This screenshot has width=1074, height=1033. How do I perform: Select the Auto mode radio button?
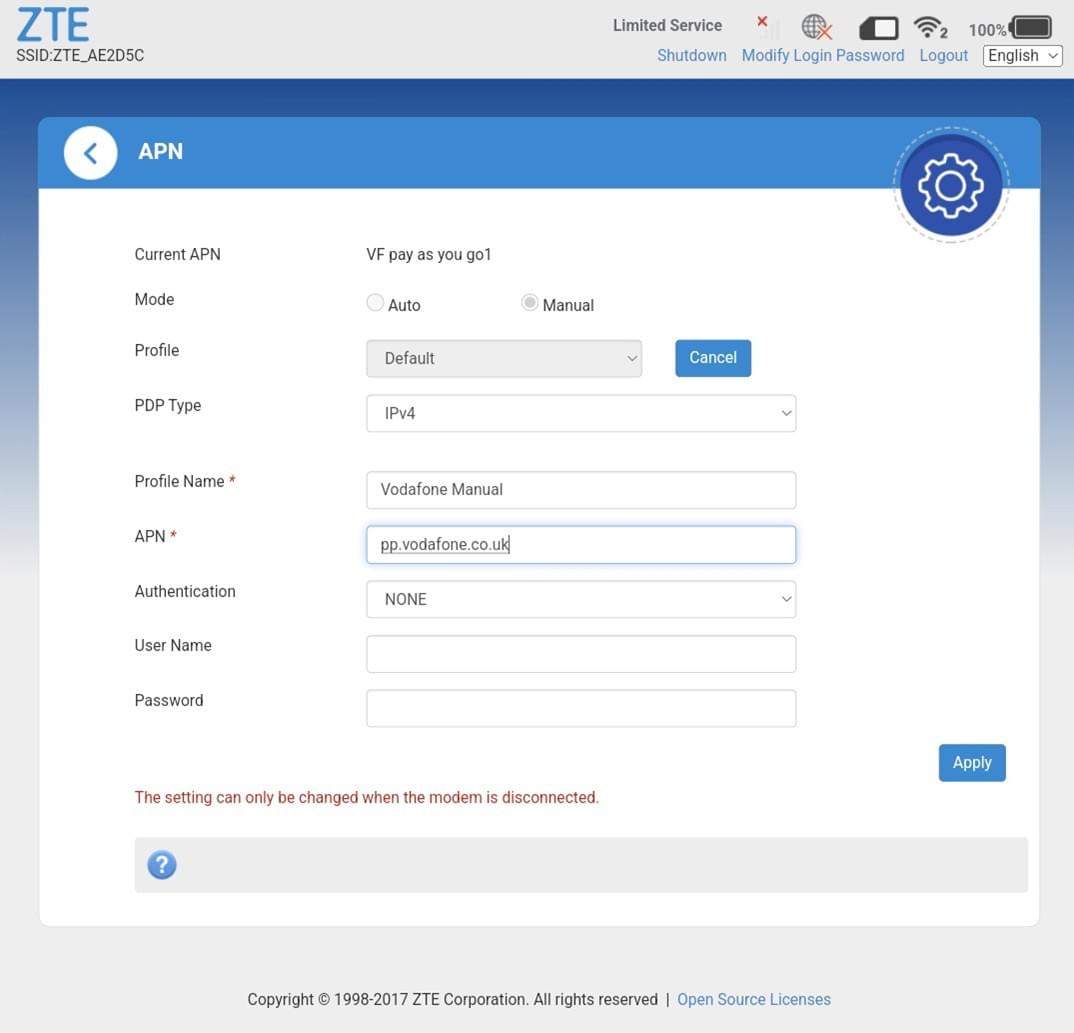point(375,302)
